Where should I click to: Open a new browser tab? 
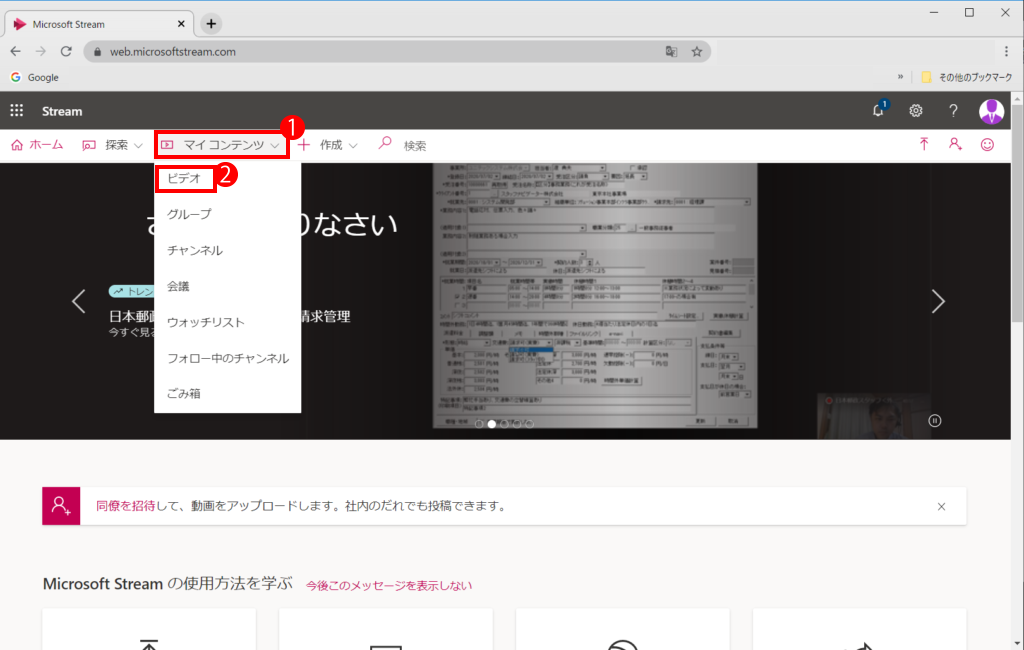pyautogui.click(x=211, y=24)
